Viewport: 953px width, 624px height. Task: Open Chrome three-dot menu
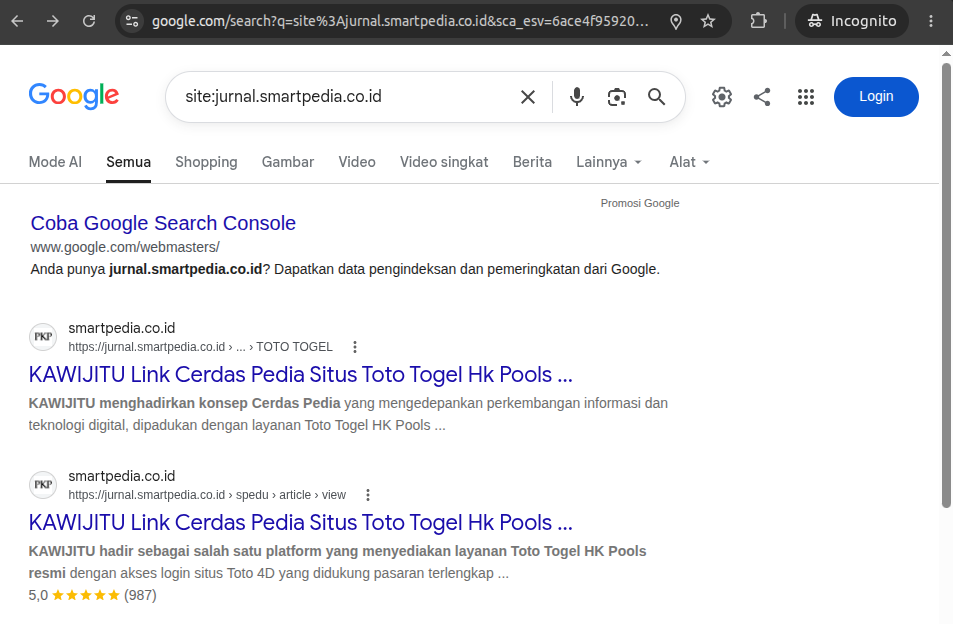point(931,21)
